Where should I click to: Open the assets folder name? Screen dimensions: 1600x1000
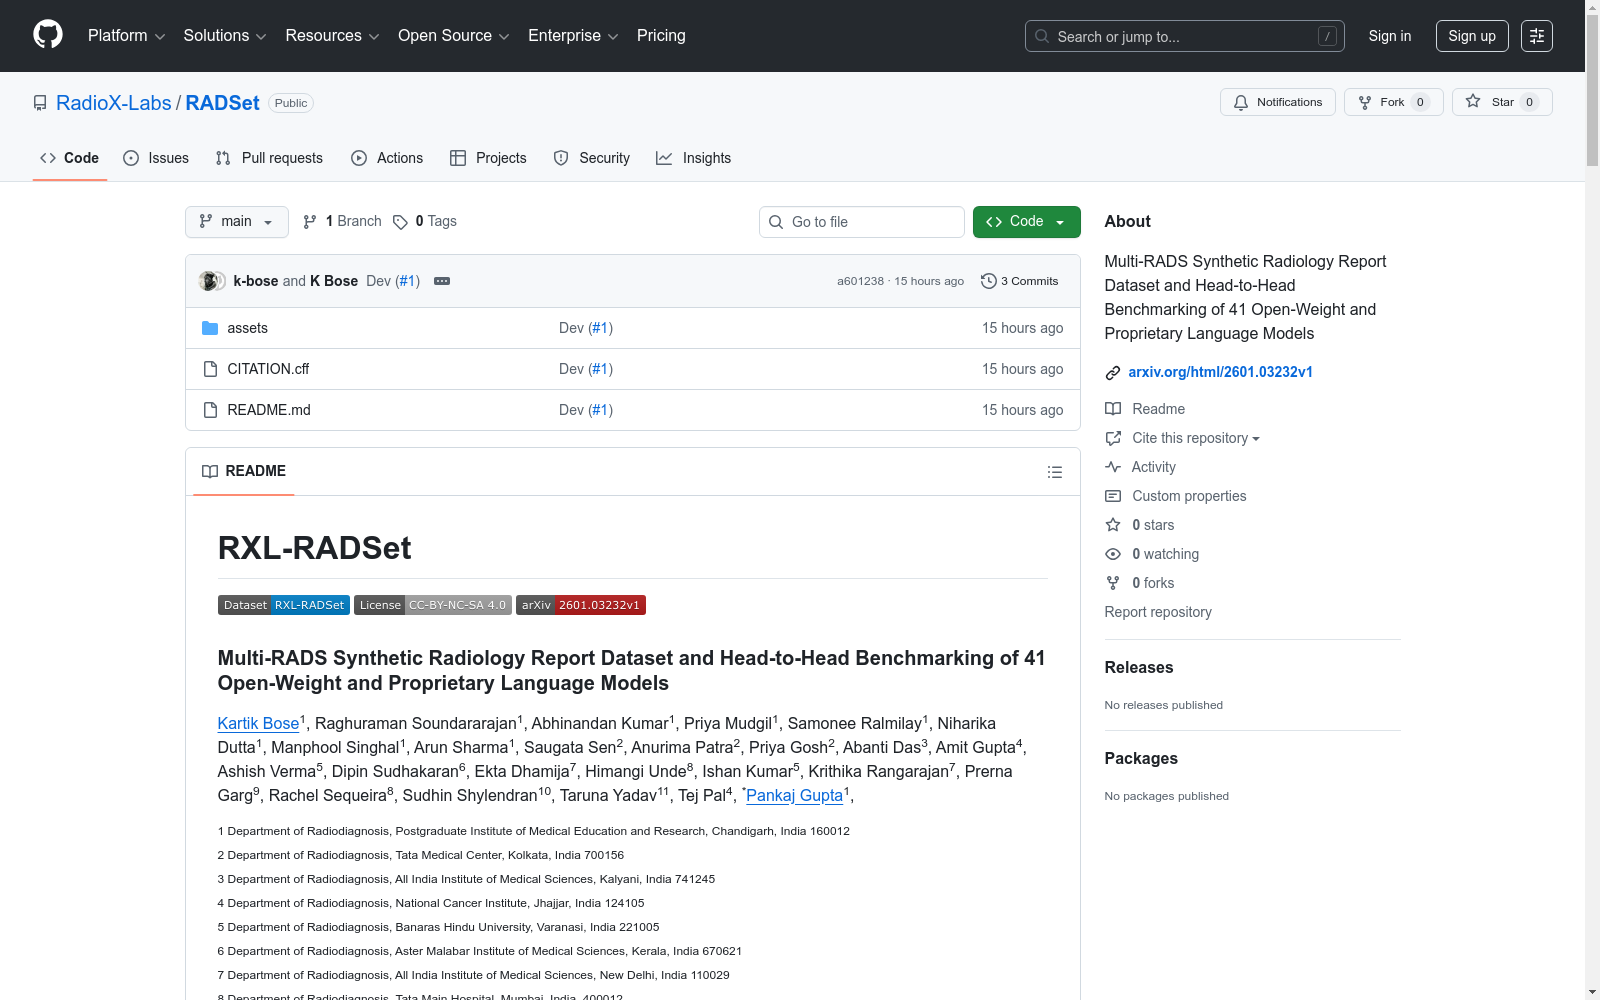(247, 328)
